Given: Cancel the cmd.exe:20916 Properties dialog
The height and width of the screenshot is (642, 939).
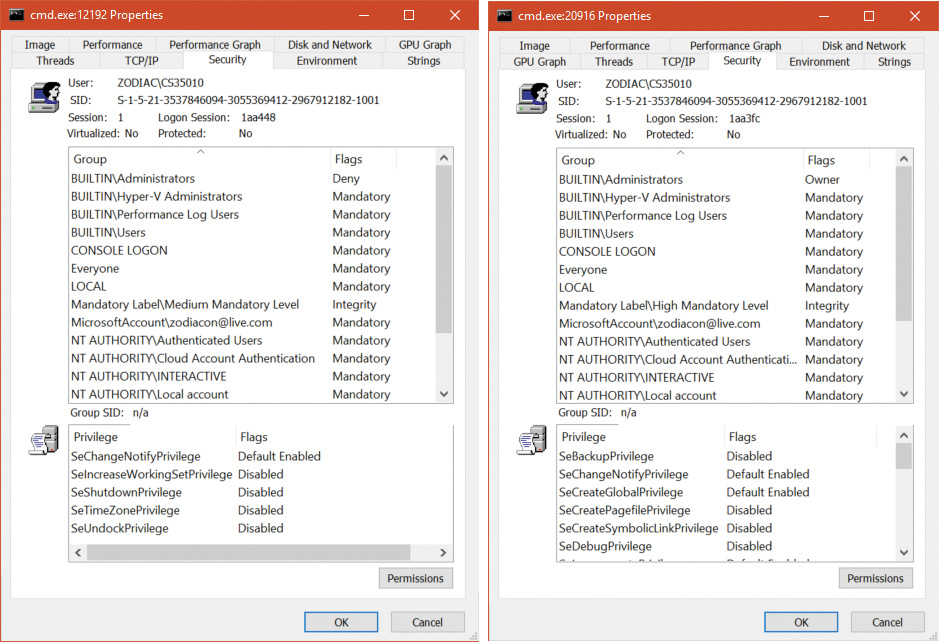Looking at the screenshot, I should (x=888, y=622).
